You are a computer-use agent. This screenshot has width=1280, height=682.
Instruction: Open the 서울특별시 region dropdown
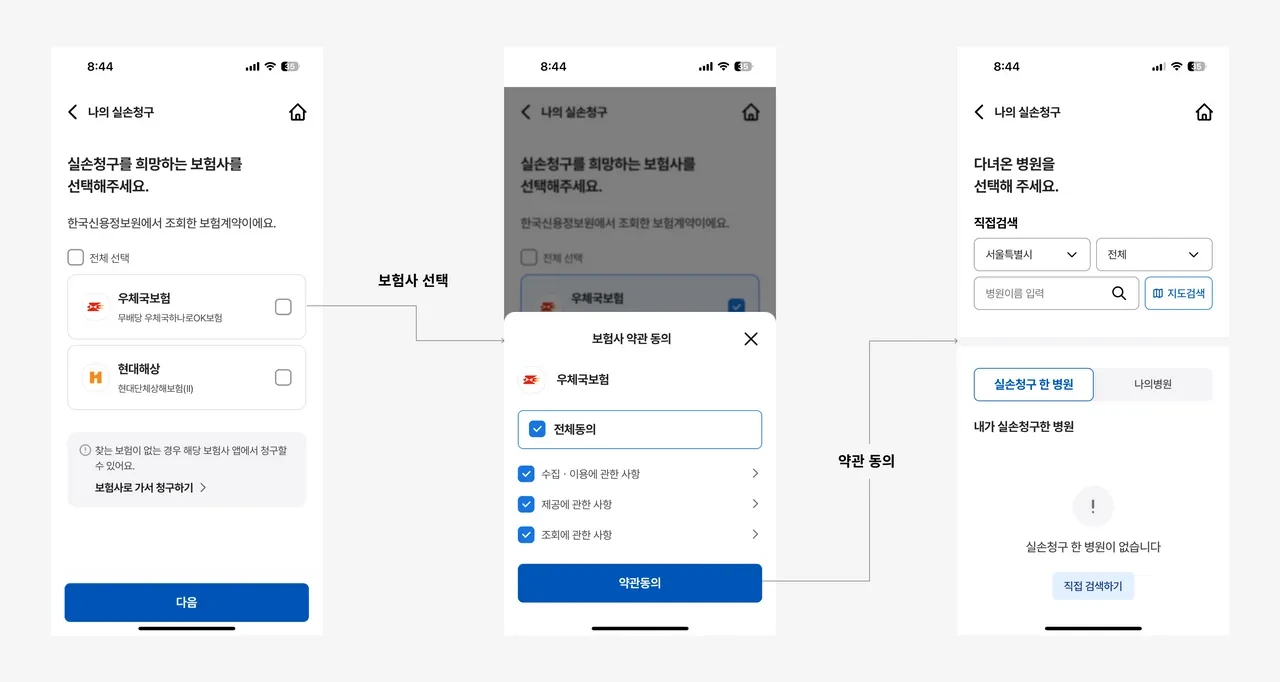pos(1032,254)
